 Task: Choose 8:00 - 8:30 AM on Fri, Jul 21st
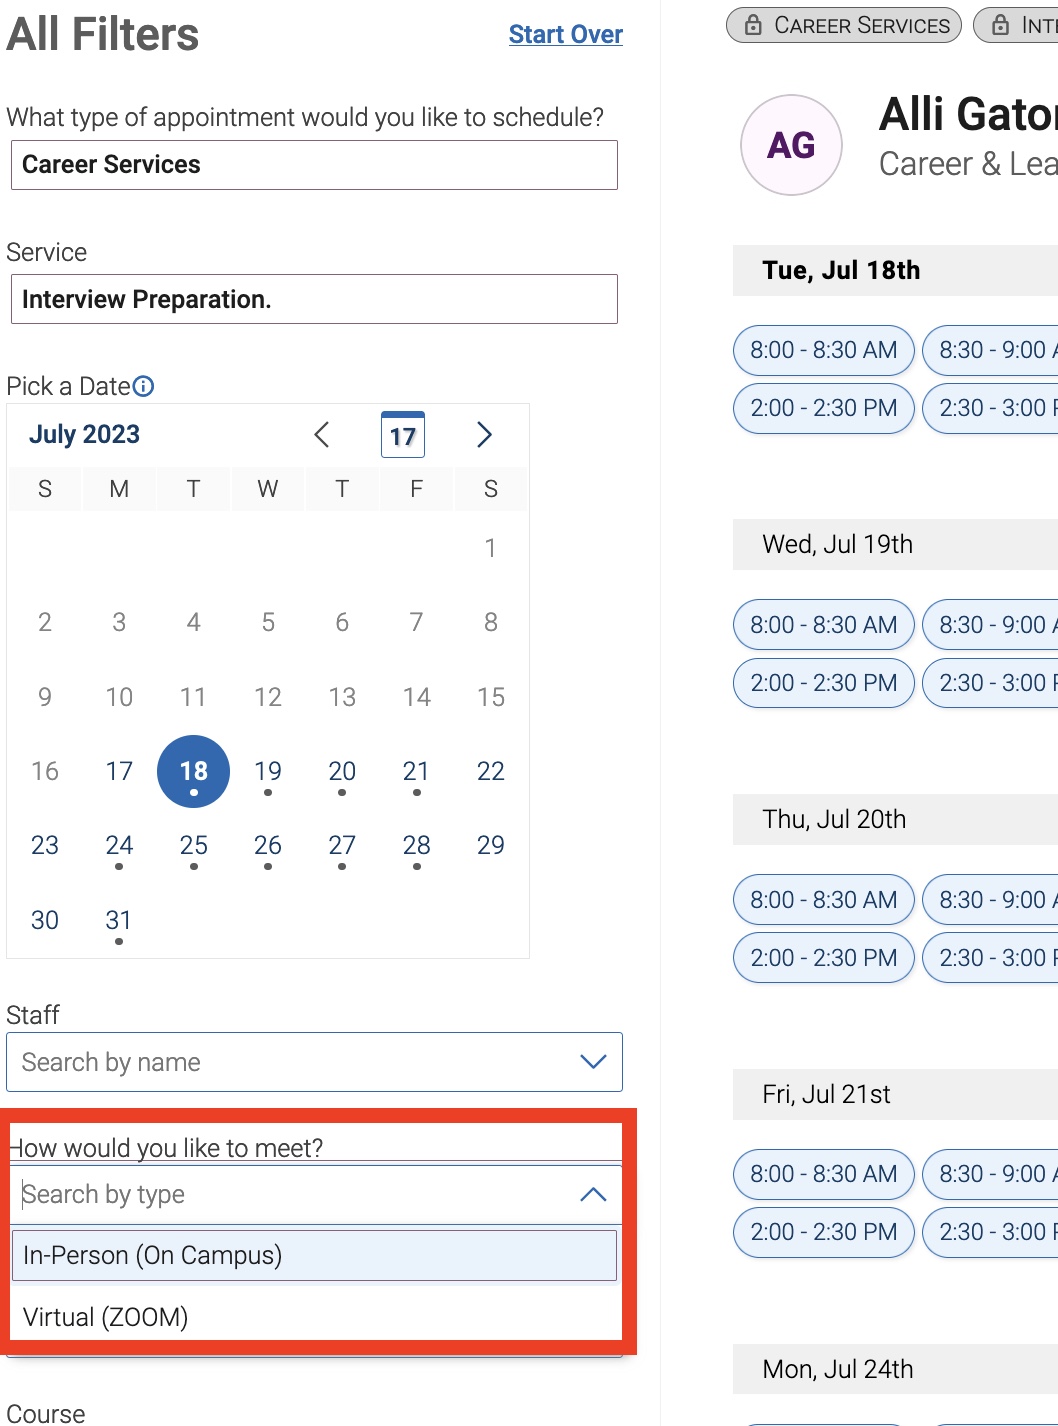(x=824, y=1174)
